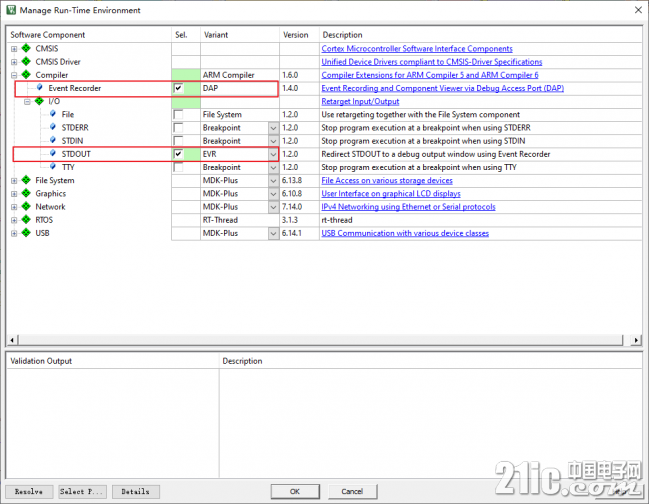
Task: Open the Network MDK-Plus dropdown
Action: click(x=273, y=207)
